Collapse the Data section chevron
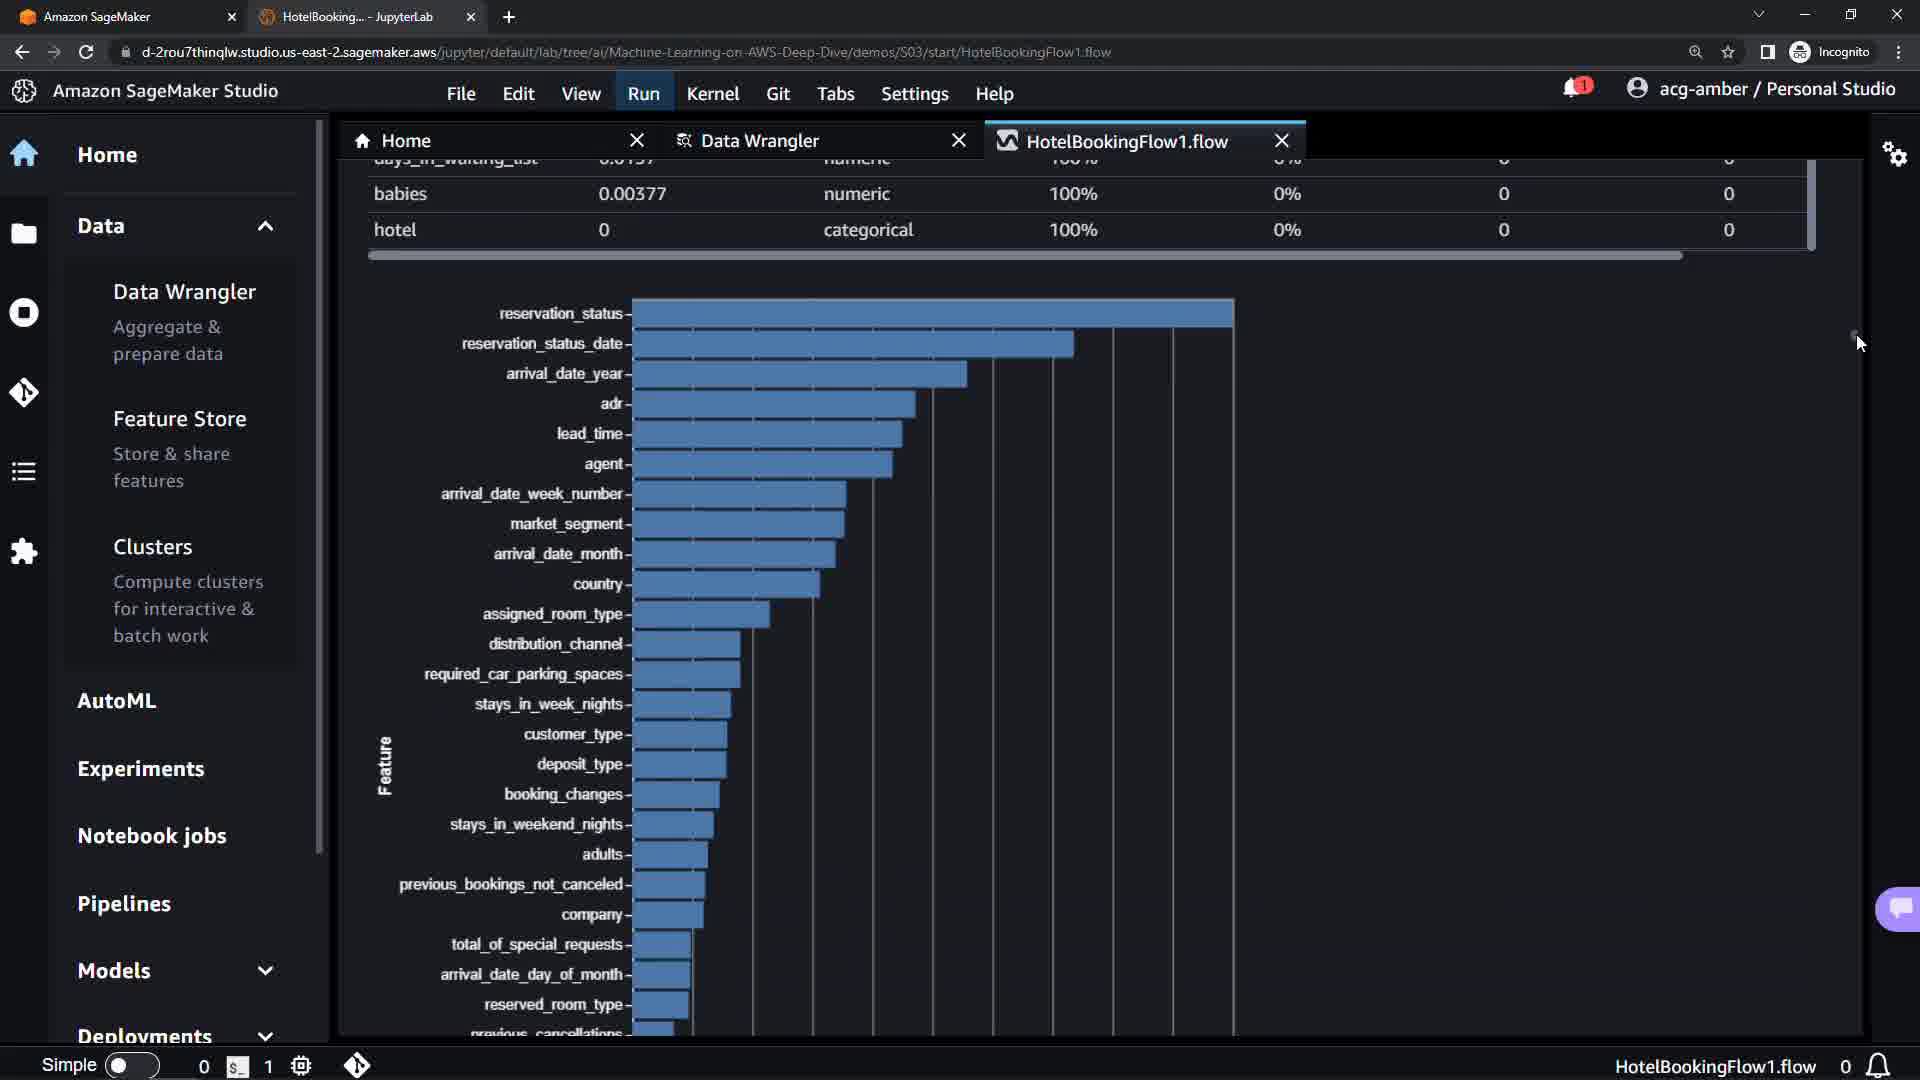Image resolution: width=1920 pixels, height=1080 pixels. click(x=265, y=226)
